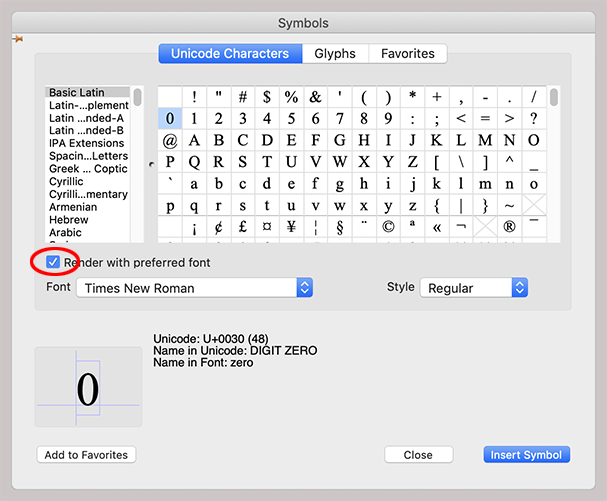Select the copyright symbol in the grid
This screenshot has height=501, width=607.
pyautogui.click(x=388, y=227)
